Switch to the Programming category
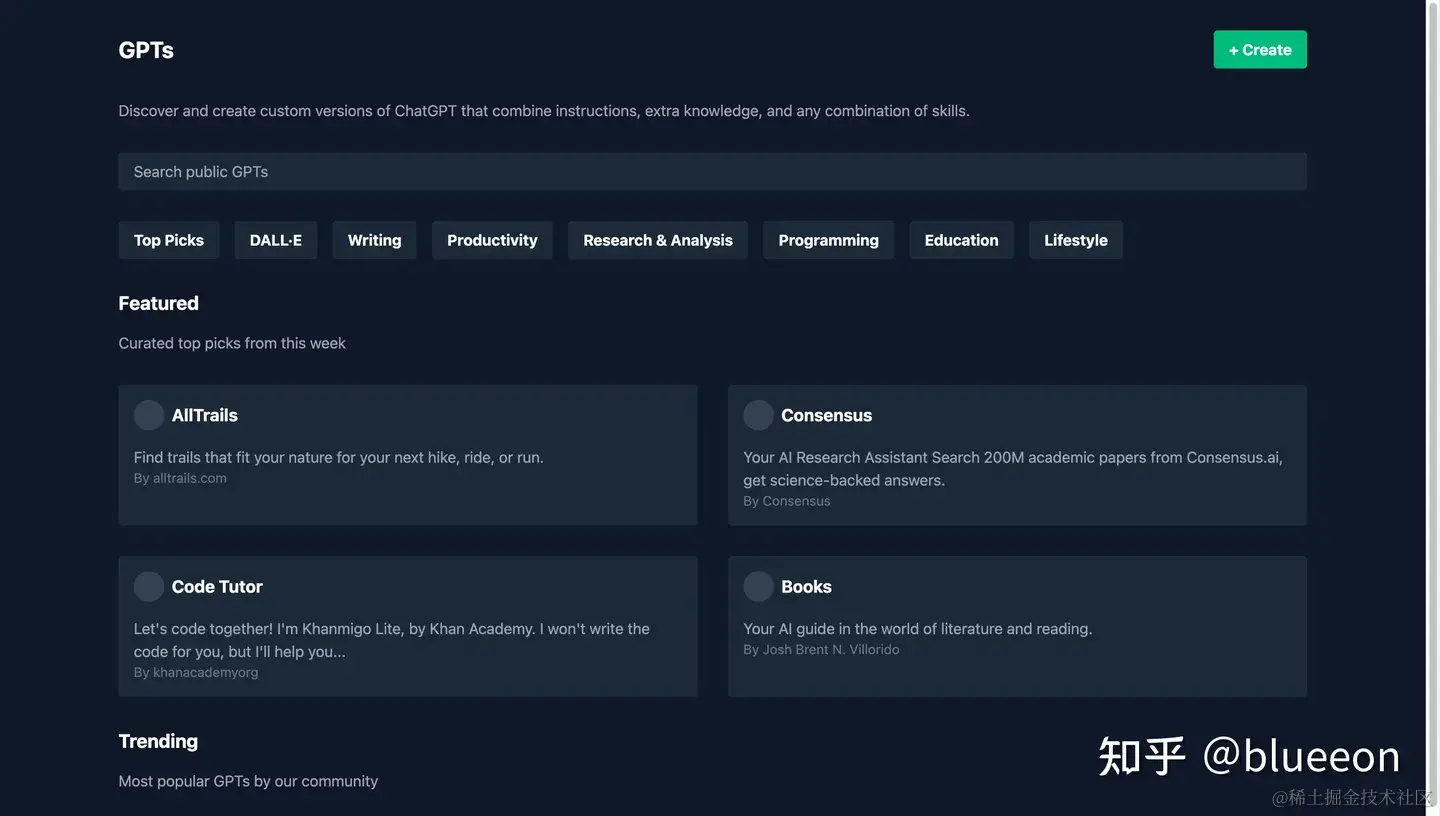 click(x=828, y=240)
